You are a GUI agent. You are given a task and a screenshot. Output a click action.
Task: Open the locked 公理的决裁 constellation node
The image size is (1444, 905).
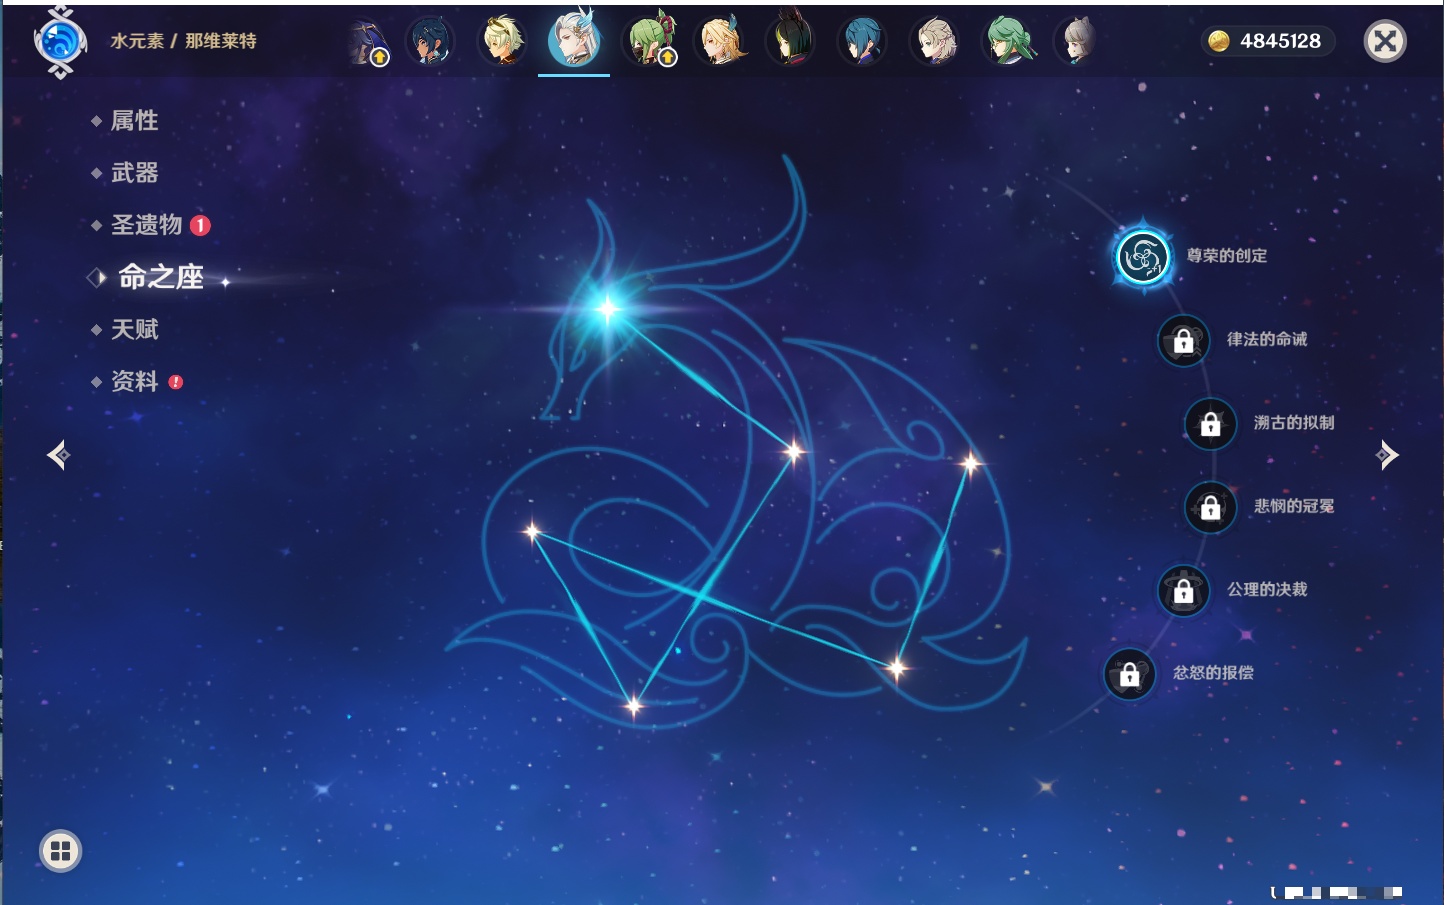pos(1183,591)
